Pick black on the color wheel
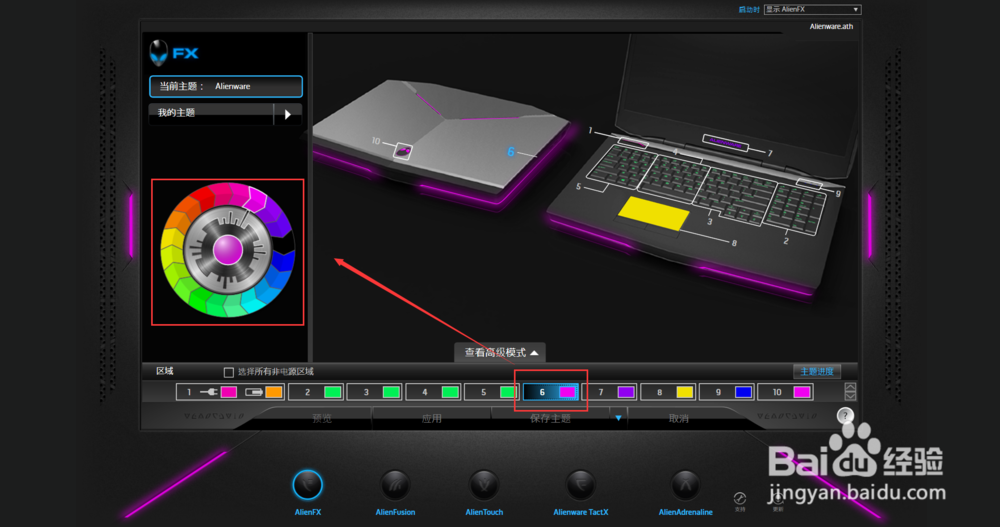 coord(286,242)
